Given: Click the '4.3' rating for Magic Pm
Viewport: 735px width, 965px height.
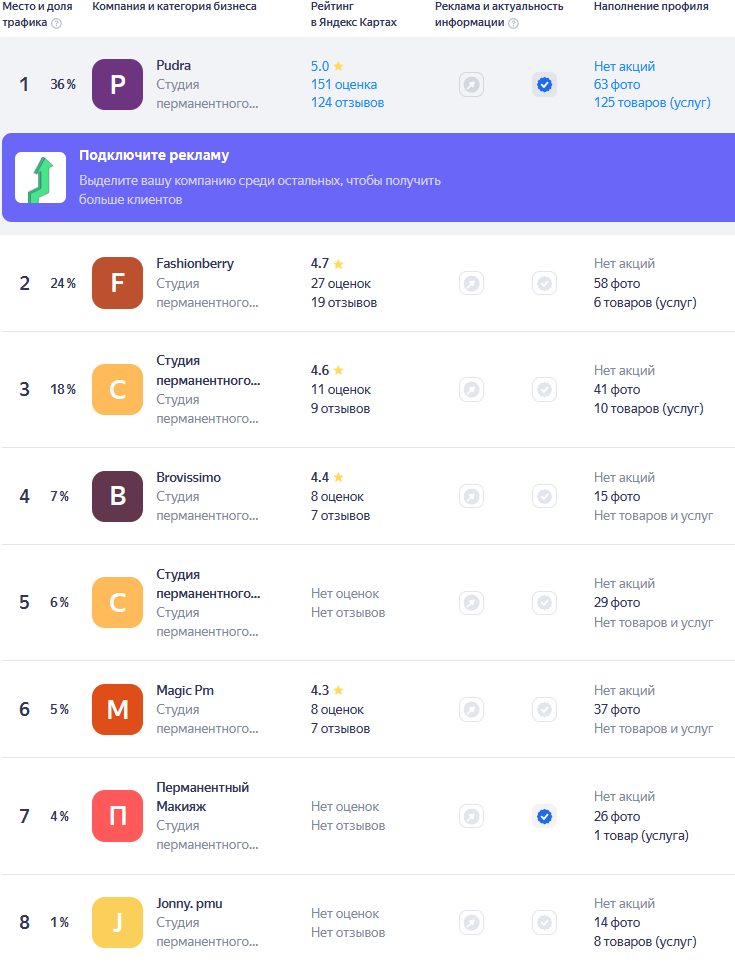Looking at the screenshot, I should pos(320,690).
